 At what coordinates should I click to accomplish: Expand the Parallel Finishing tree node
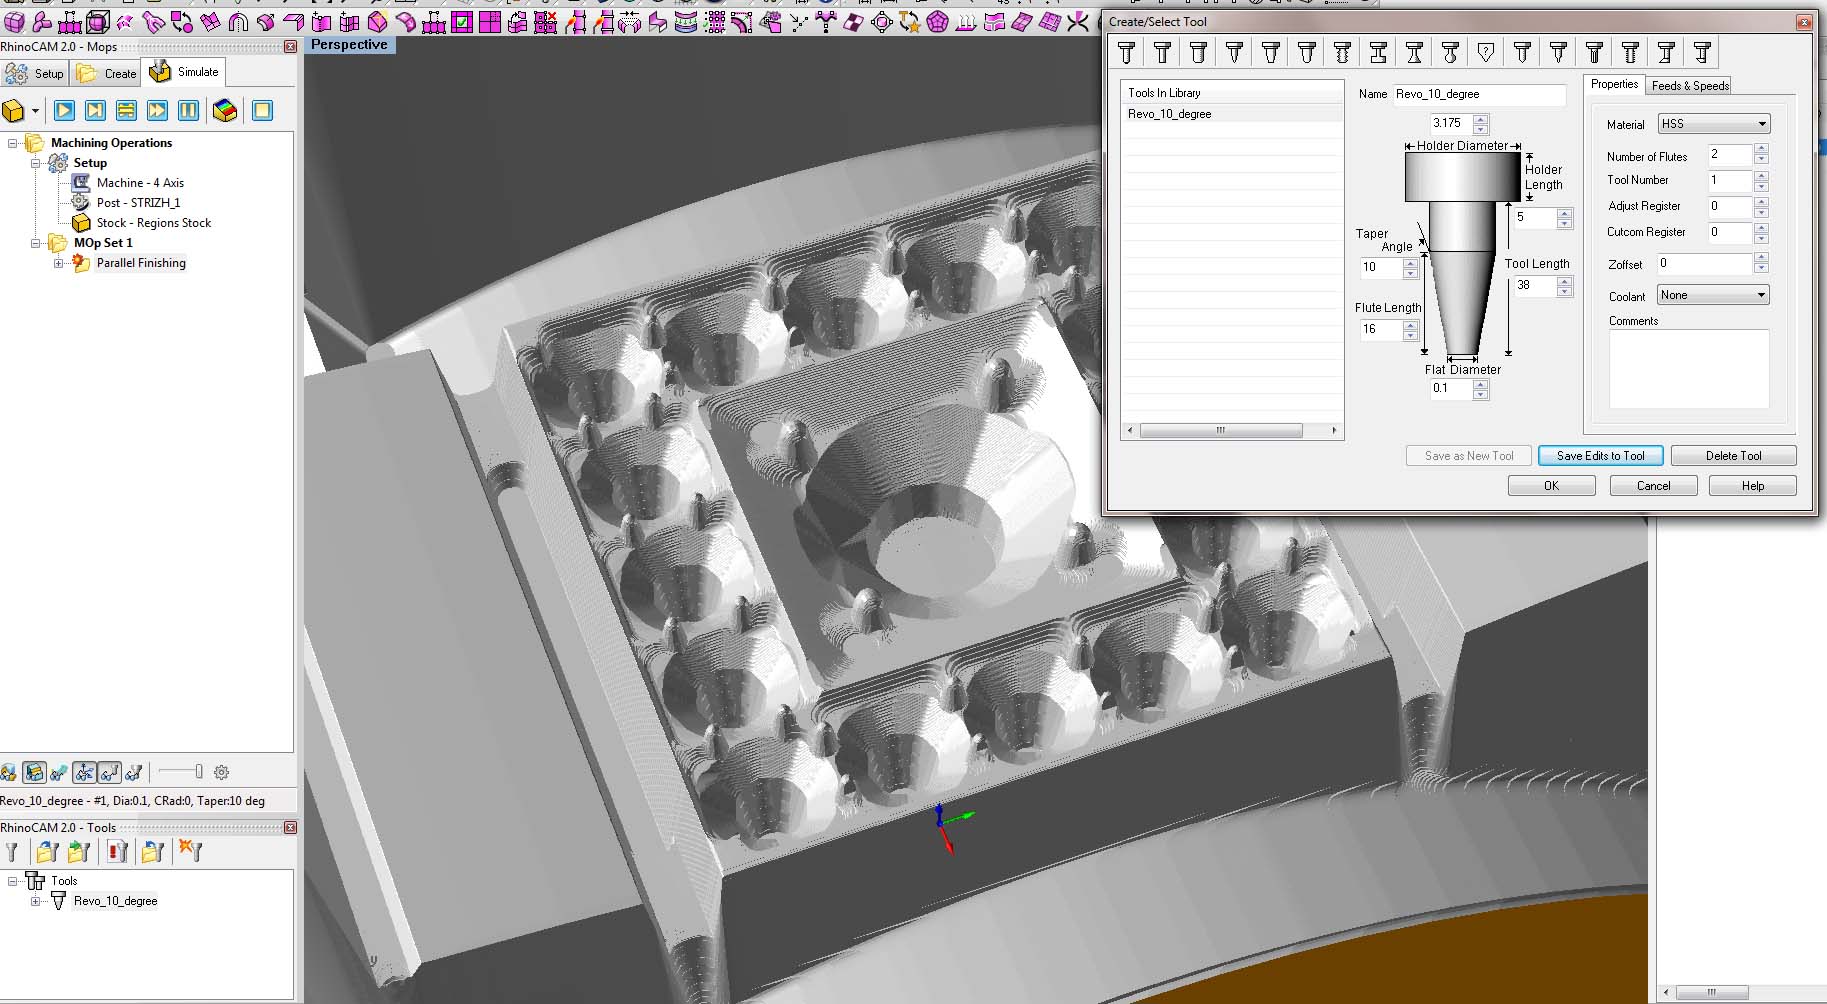(x=58, y=263)
